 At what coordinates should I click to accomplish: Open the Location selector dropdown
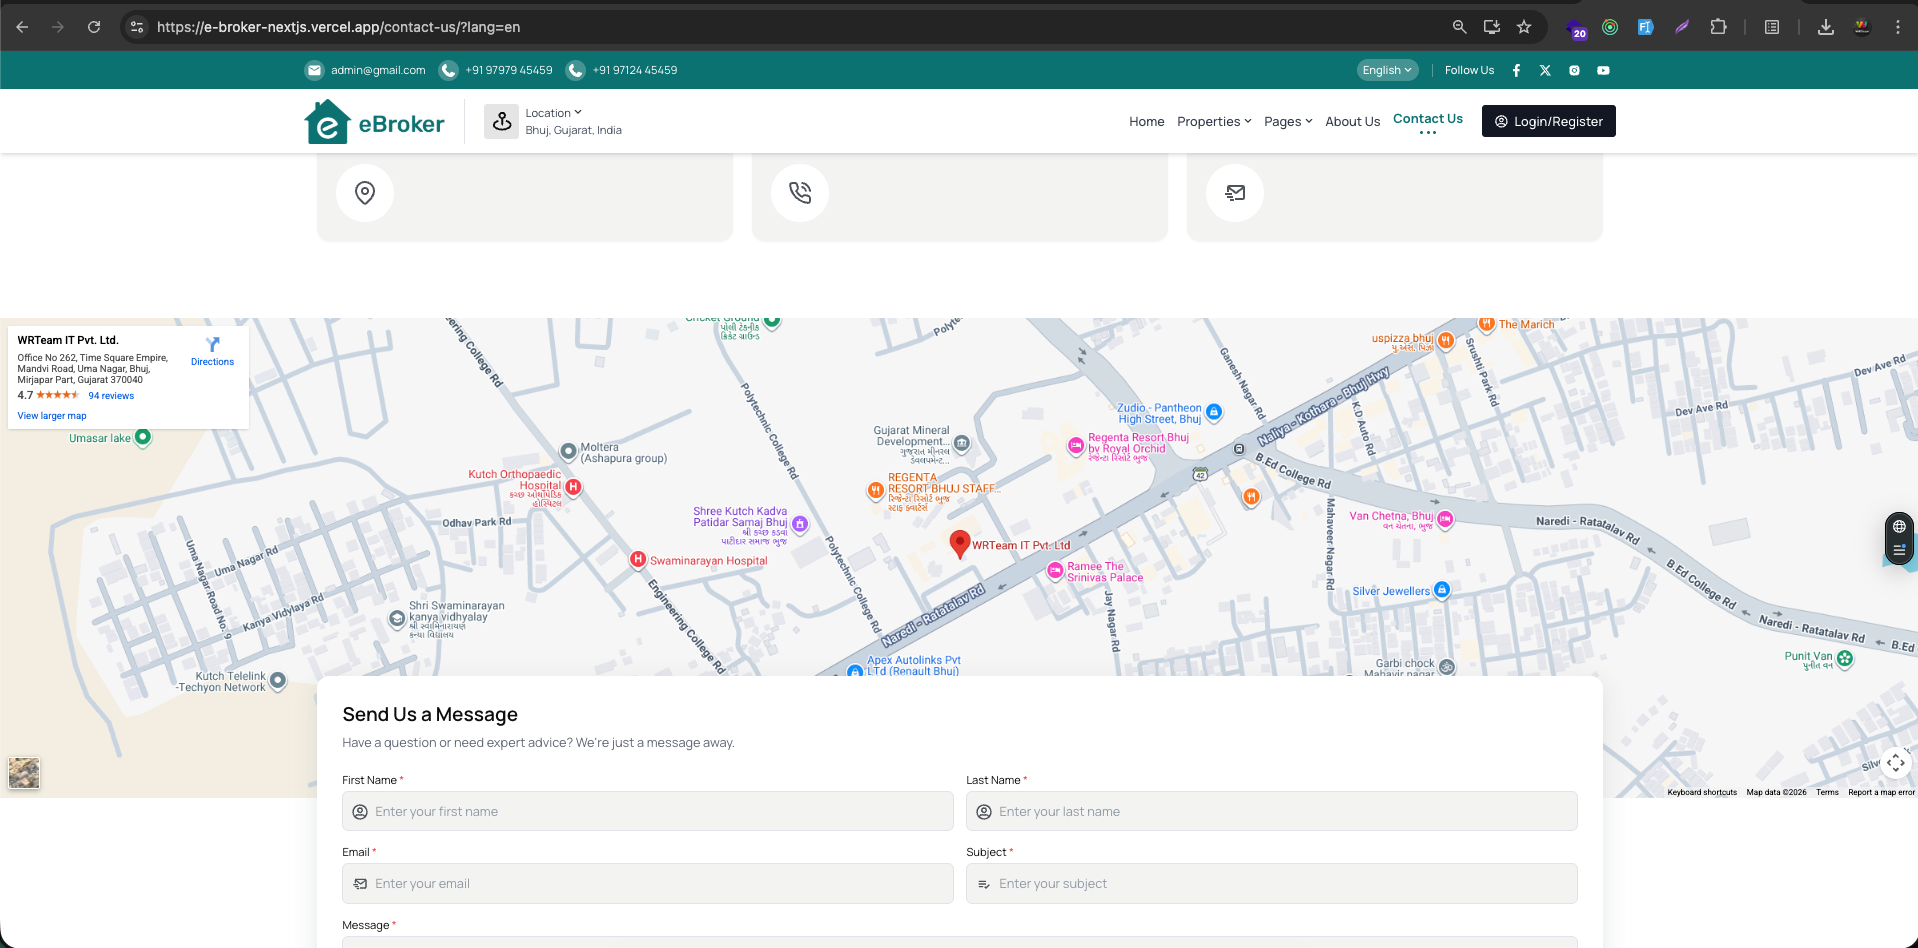[x=553, y=113]
